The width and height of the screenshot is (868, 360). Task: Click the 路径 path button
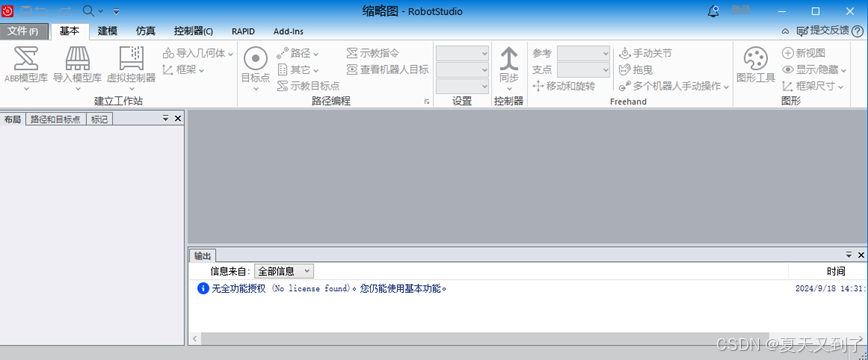[x=298, y=54]
